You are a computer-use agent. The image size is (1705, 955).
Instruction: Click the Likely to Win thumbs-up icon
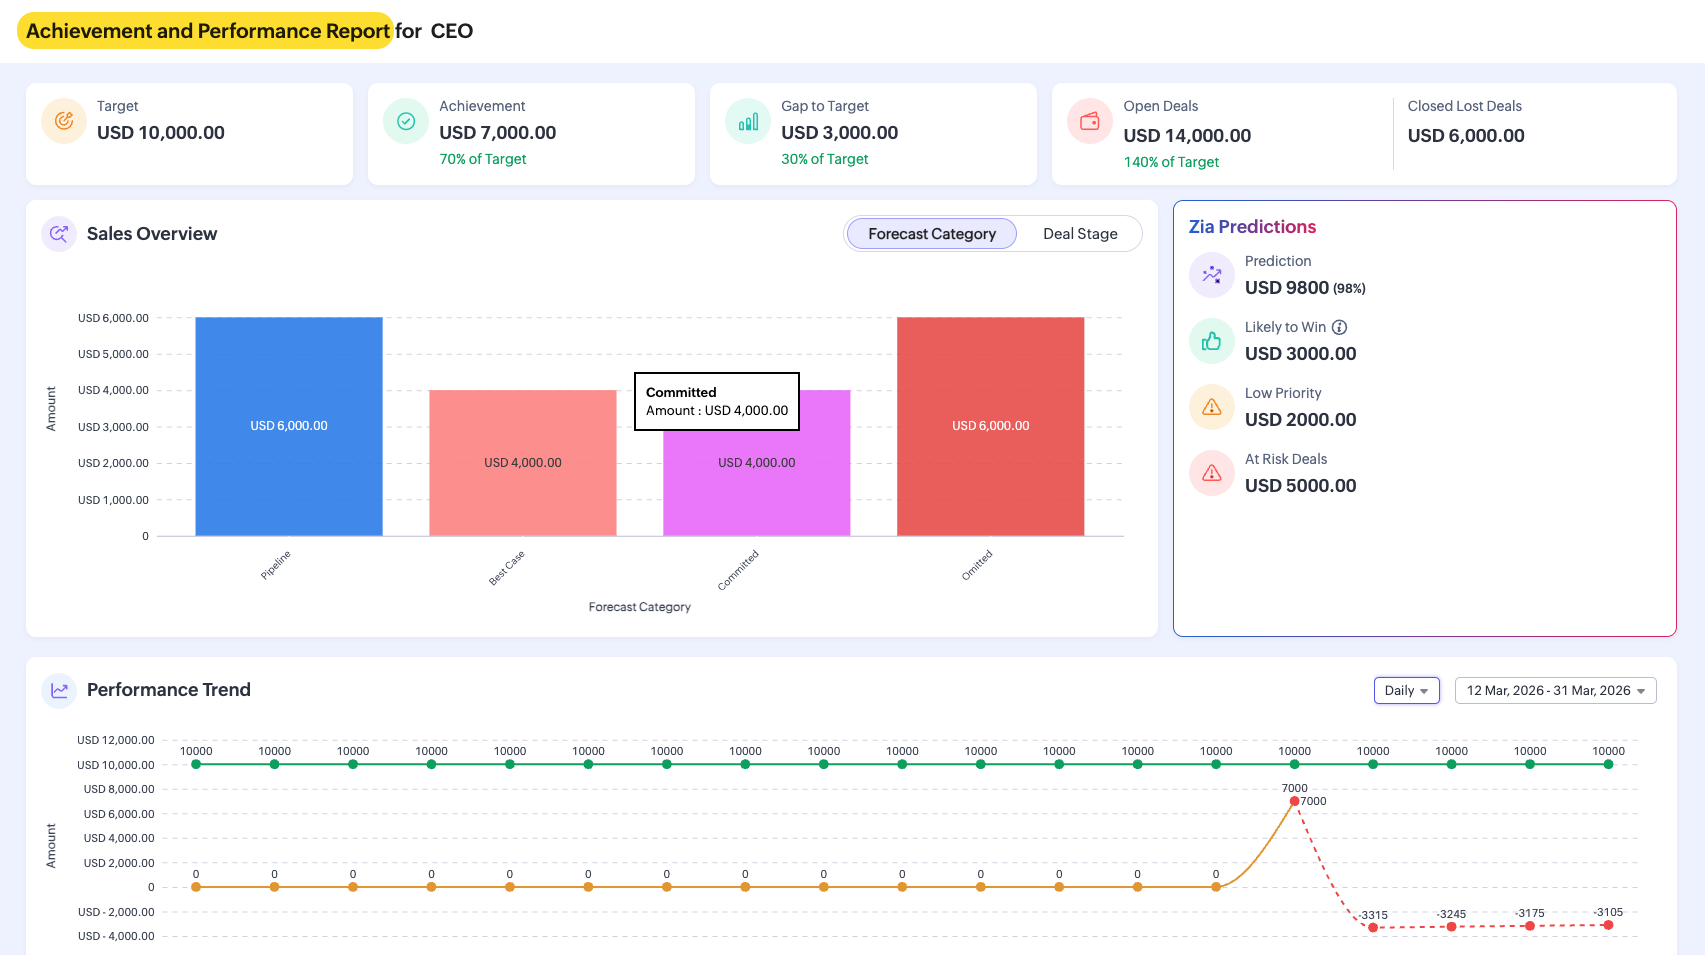pyautogui.click(x=1212, y=341)
